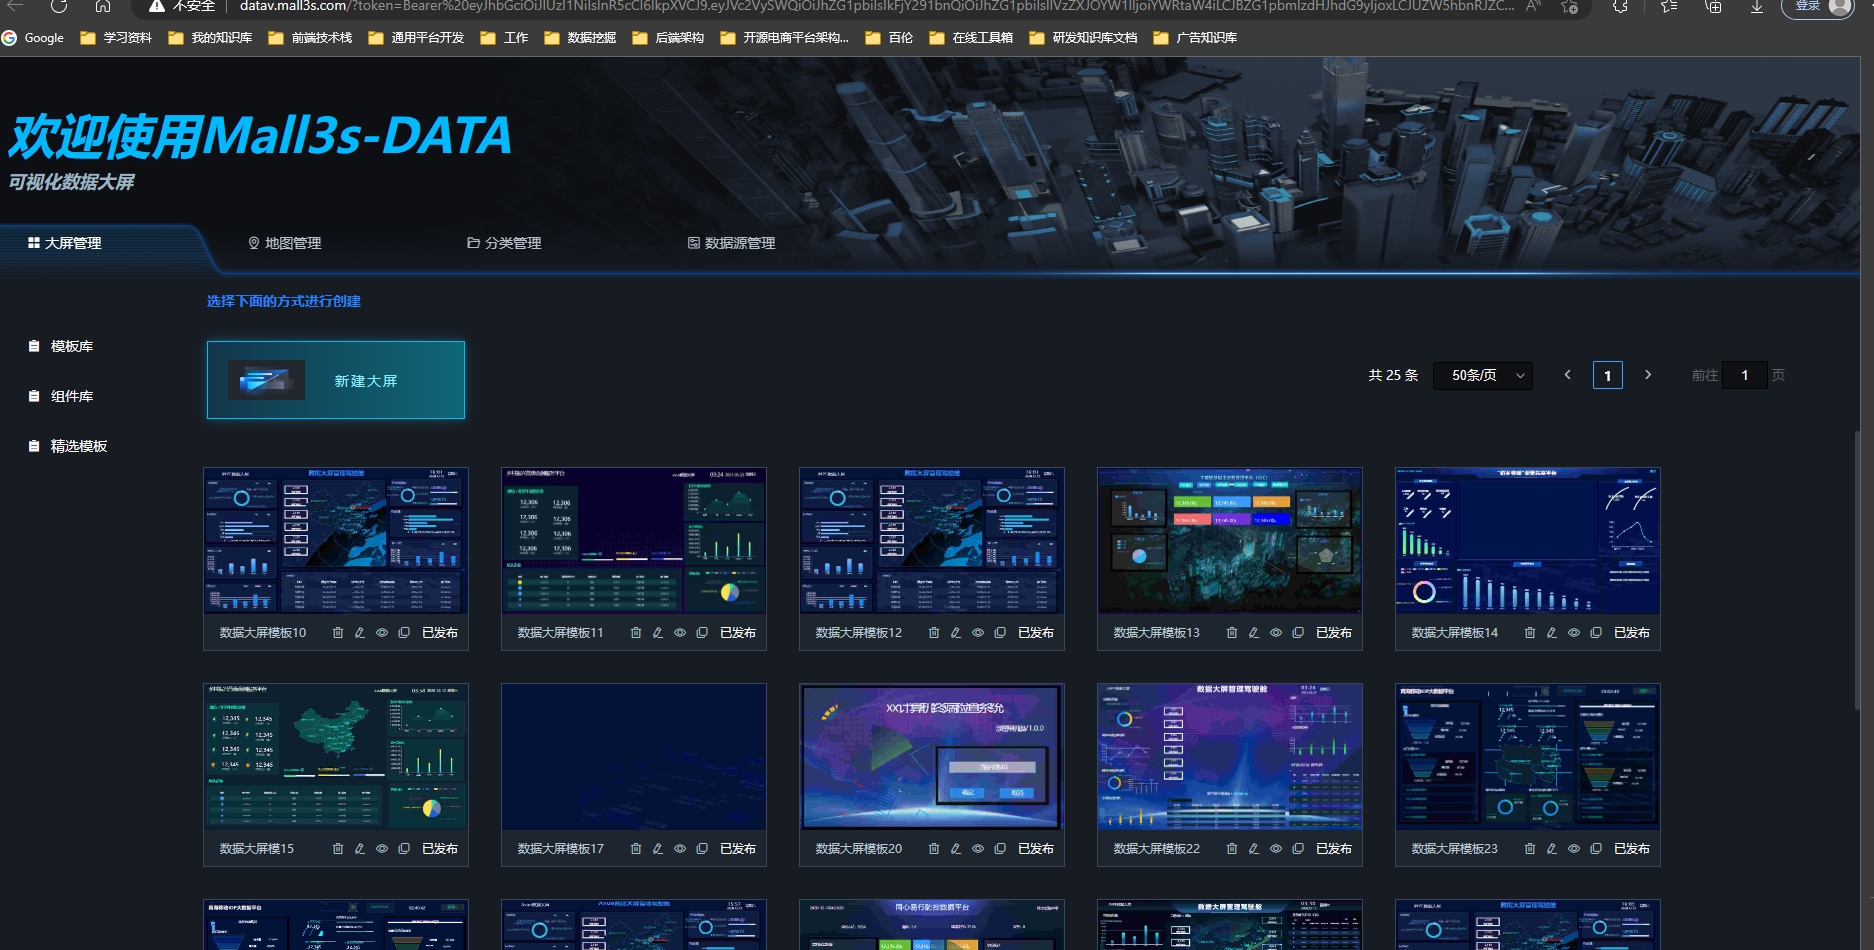Go to next page arrow
The width and height of the screenshot is (1874, 950).
pyautogui.click(x=1648, y=375)
